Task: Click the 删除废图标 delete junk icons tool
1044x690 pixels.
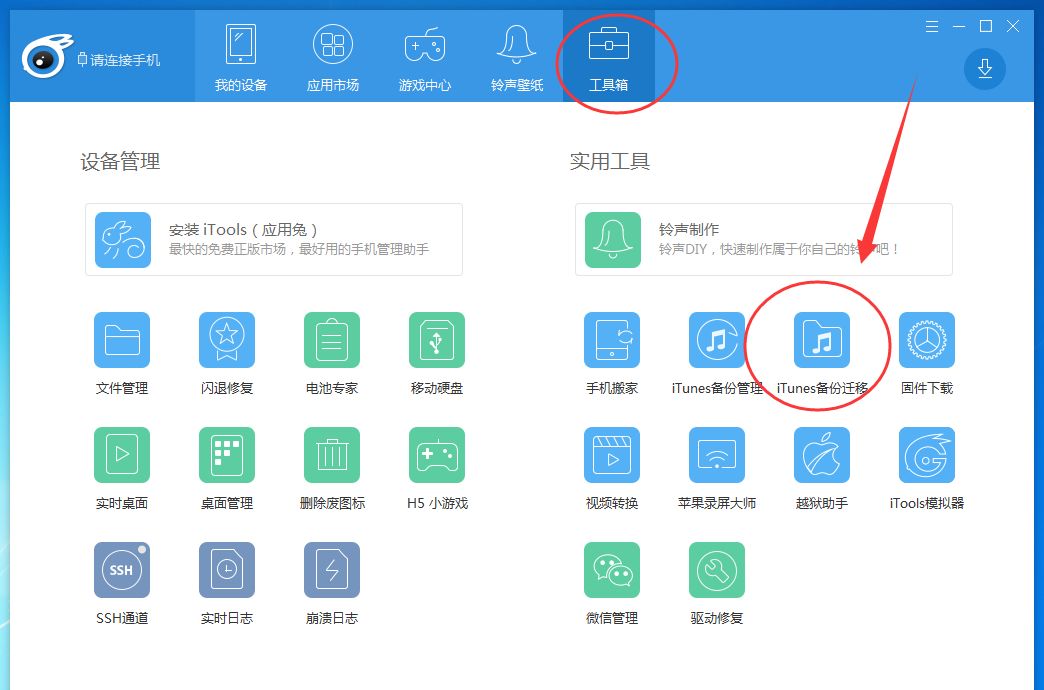Action: pos(332,456)
